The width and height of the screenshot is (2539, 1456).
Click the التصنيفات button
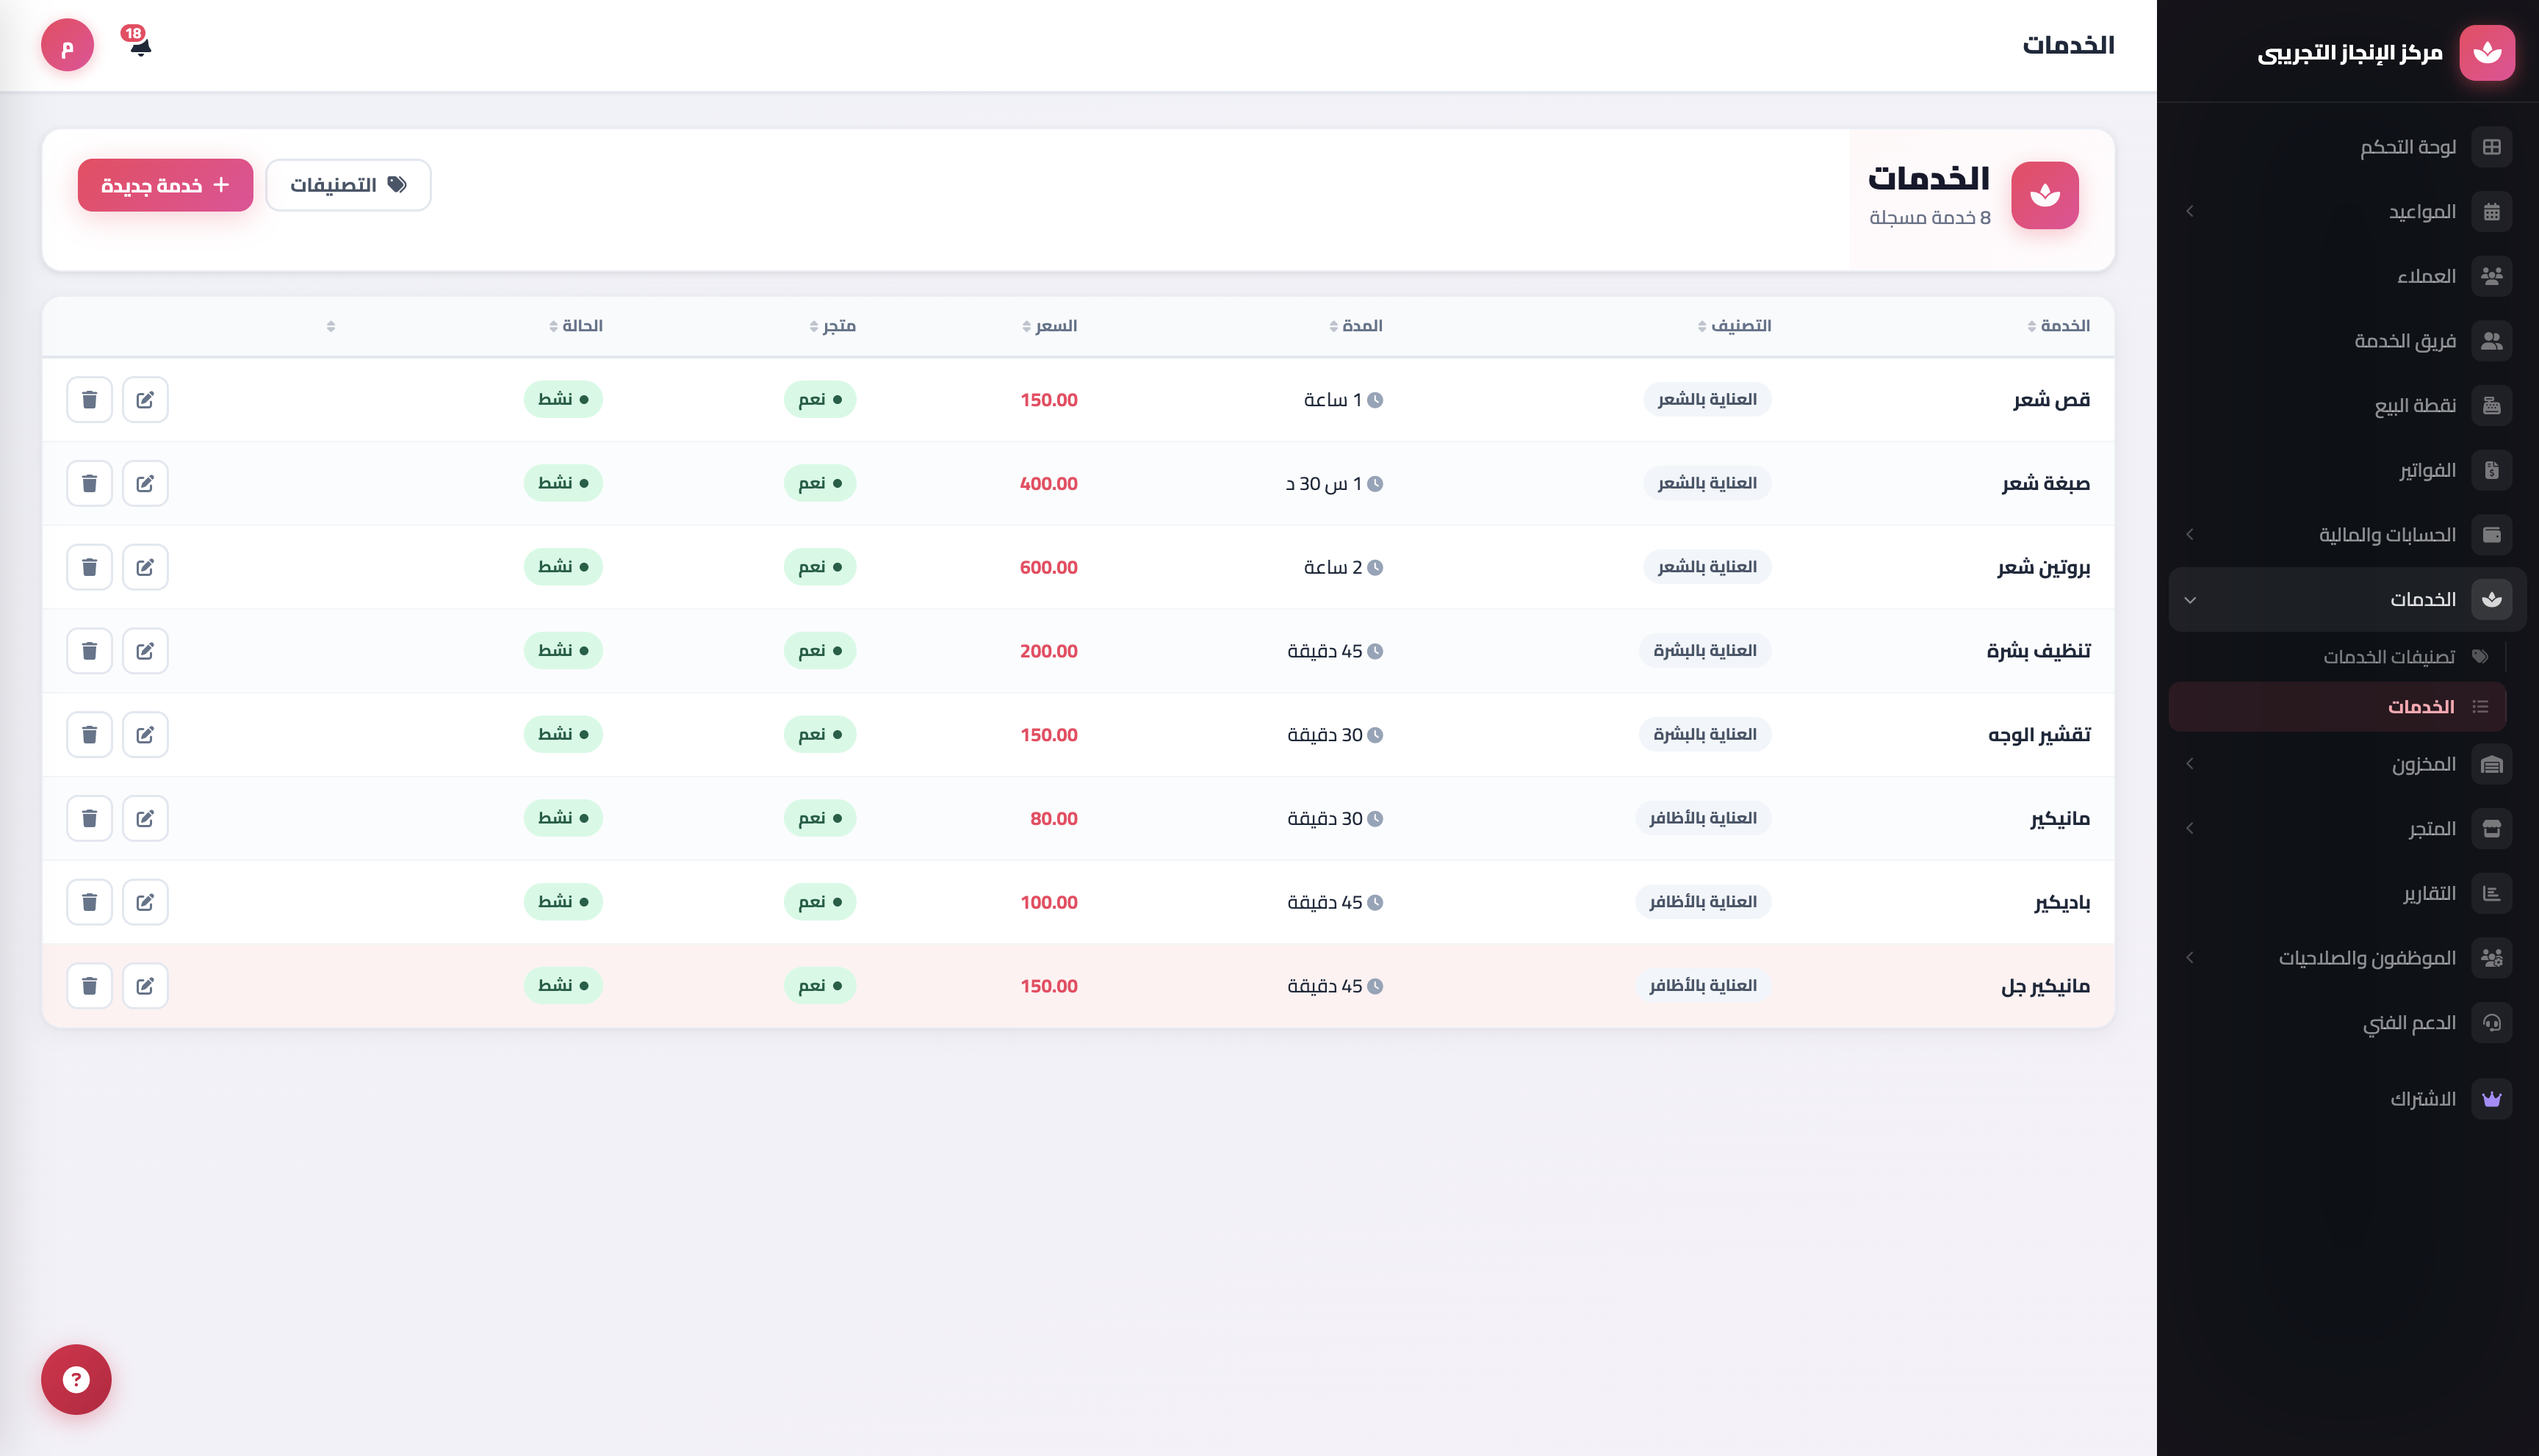348,185
